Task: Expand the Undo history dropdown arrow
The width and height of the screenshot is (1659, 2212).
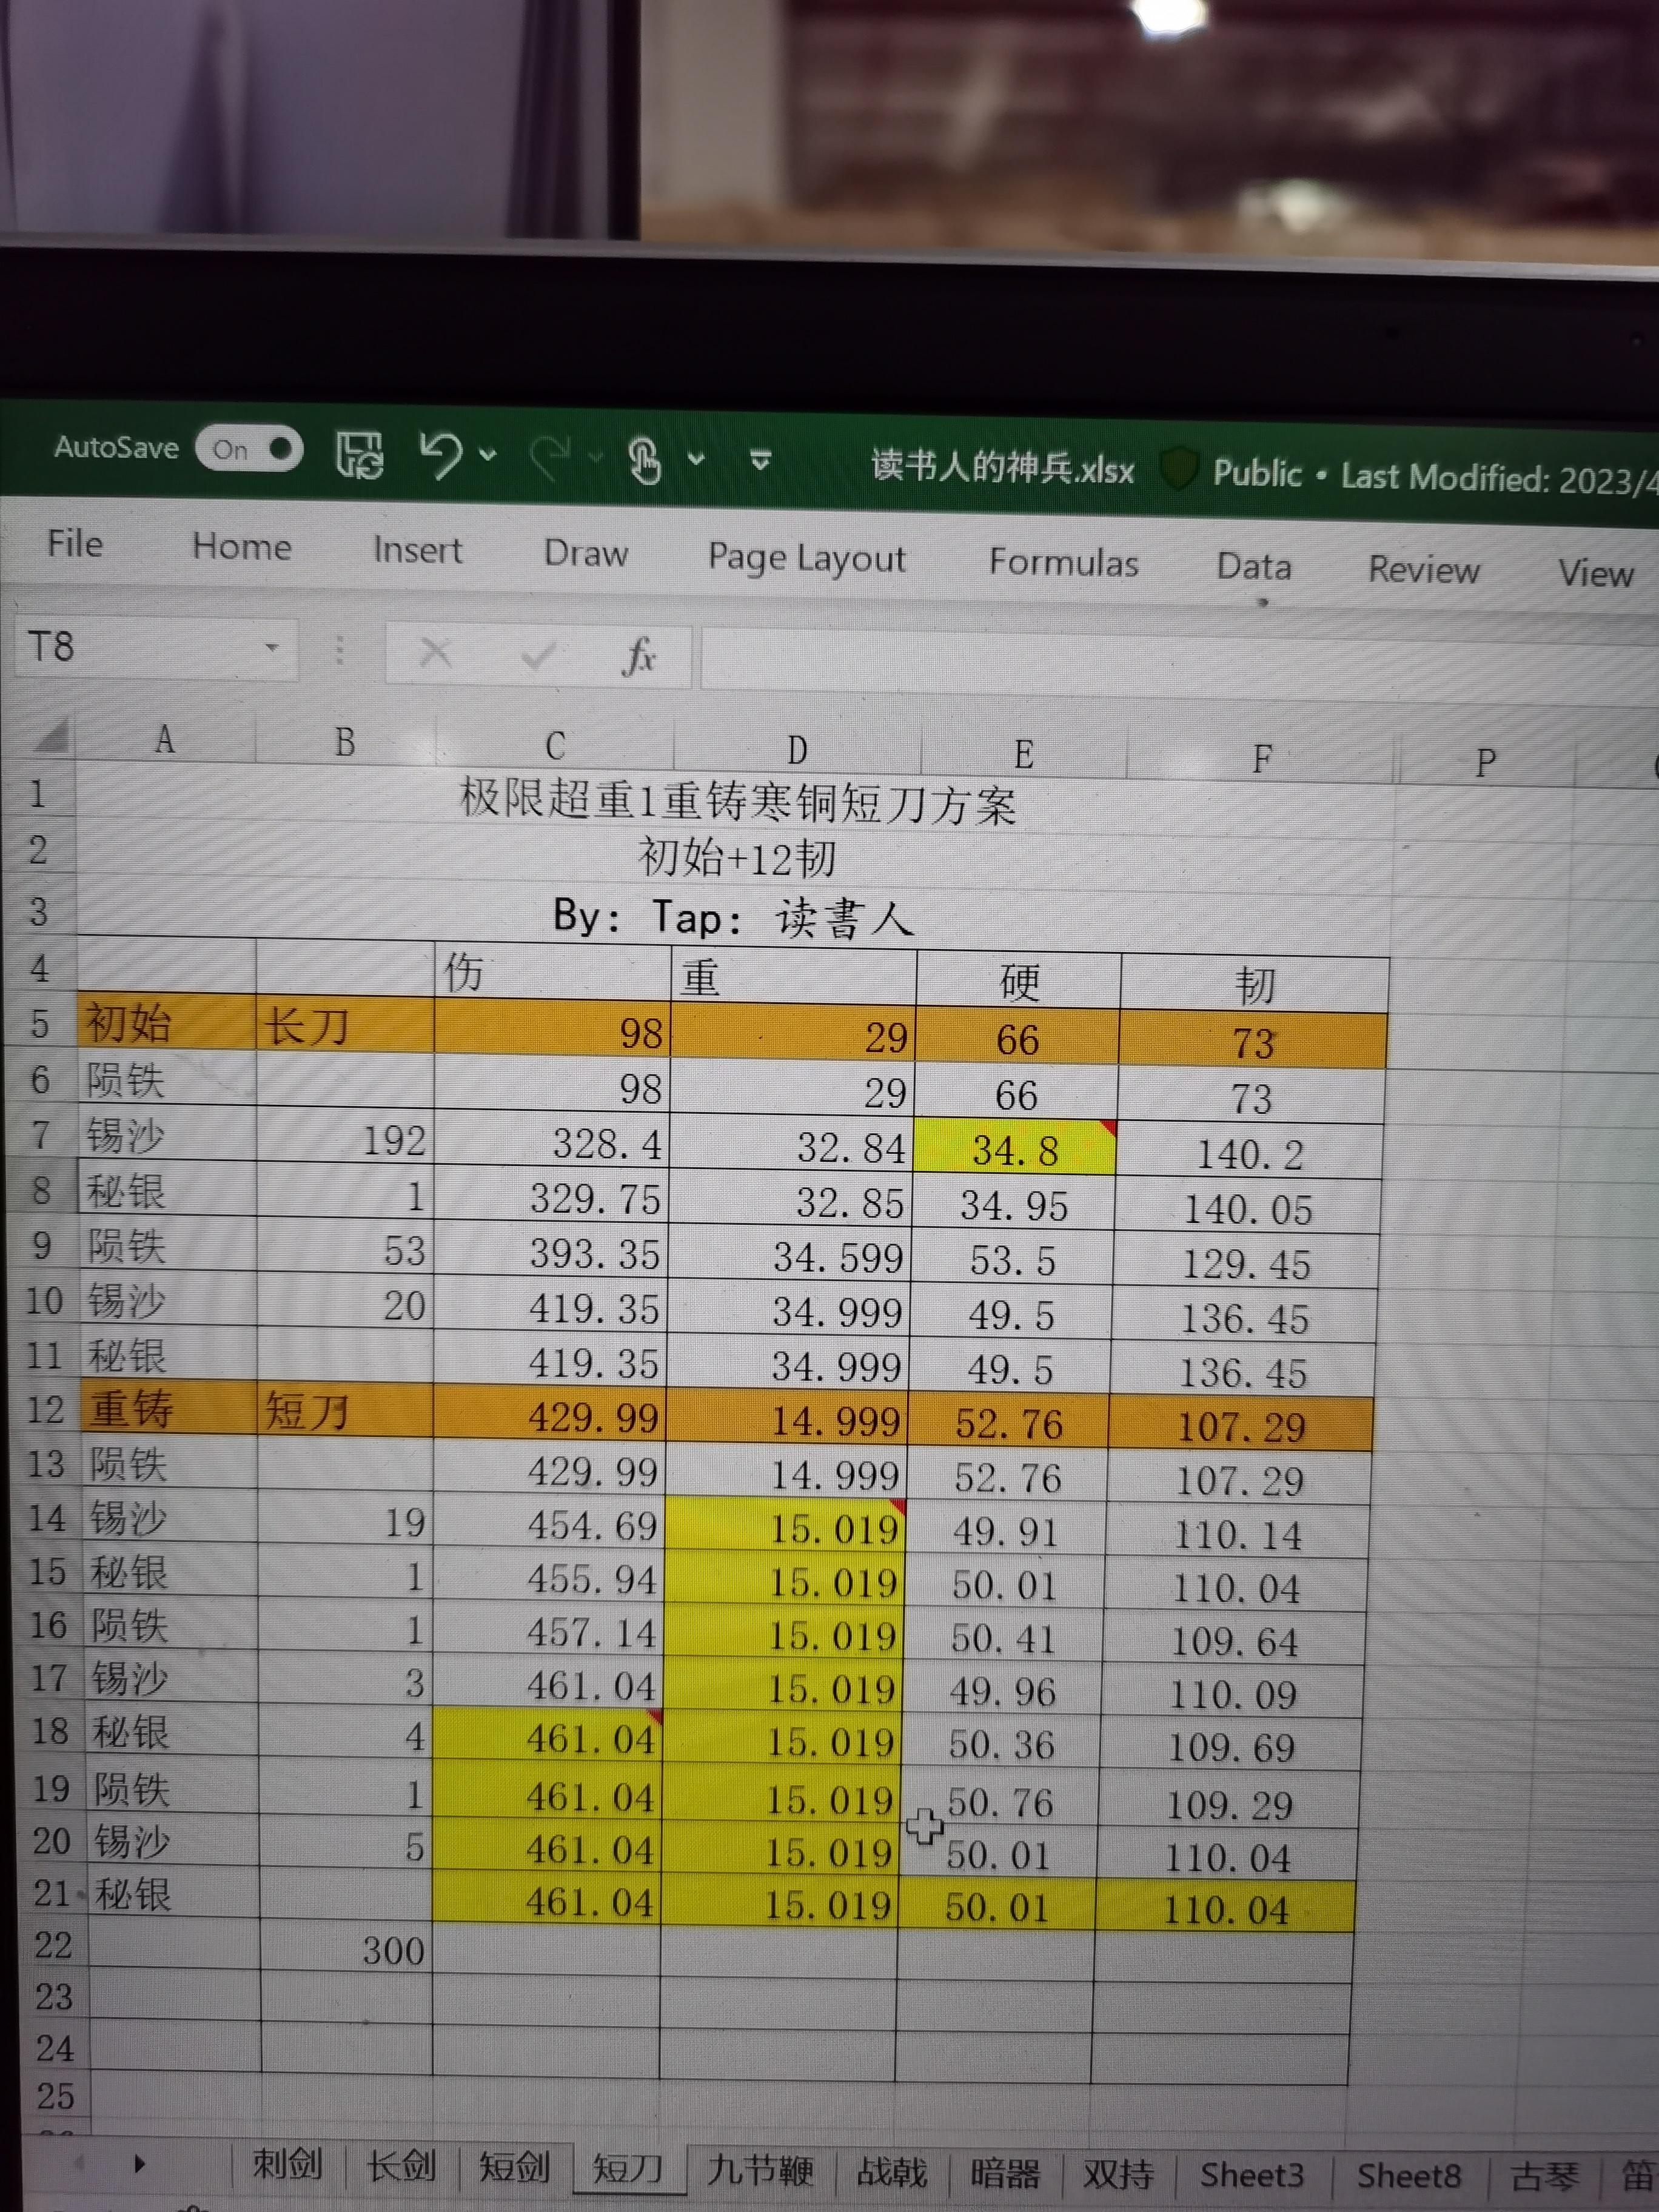Action: point(488,456)
